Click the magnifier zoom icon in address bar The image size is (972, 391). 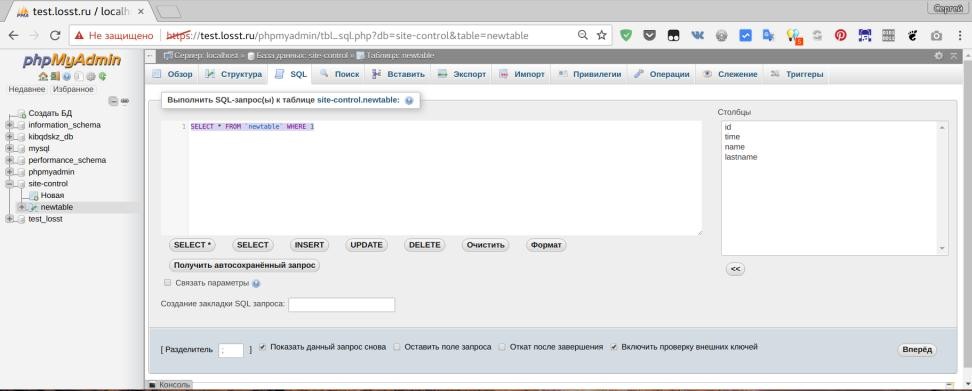(583, 35)
